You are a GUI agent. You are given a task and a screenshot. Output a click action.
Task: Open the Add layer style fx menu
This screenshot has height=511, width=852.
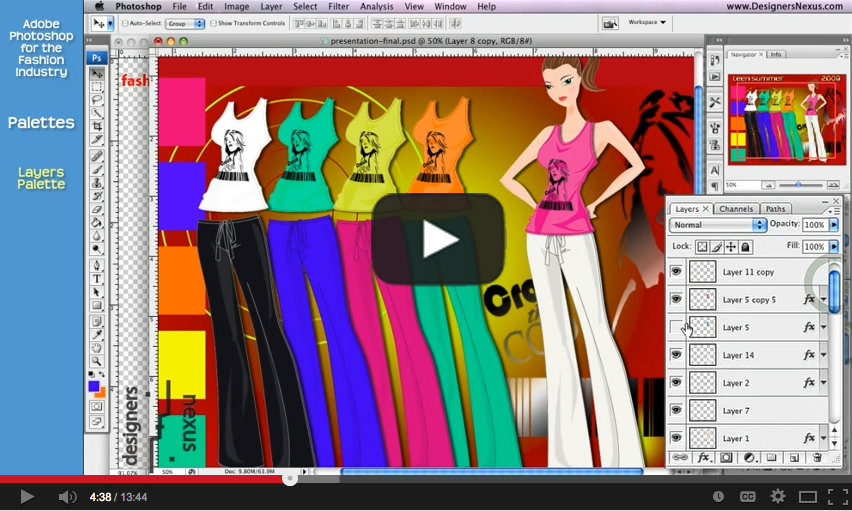click(703, 458)
